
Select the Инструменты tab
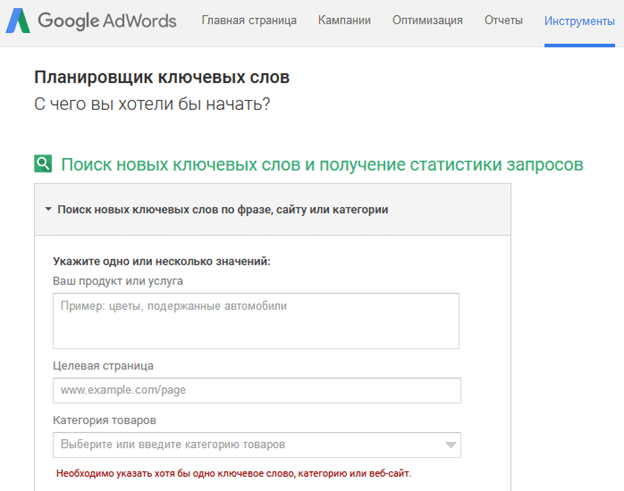[x=579, y=21]
